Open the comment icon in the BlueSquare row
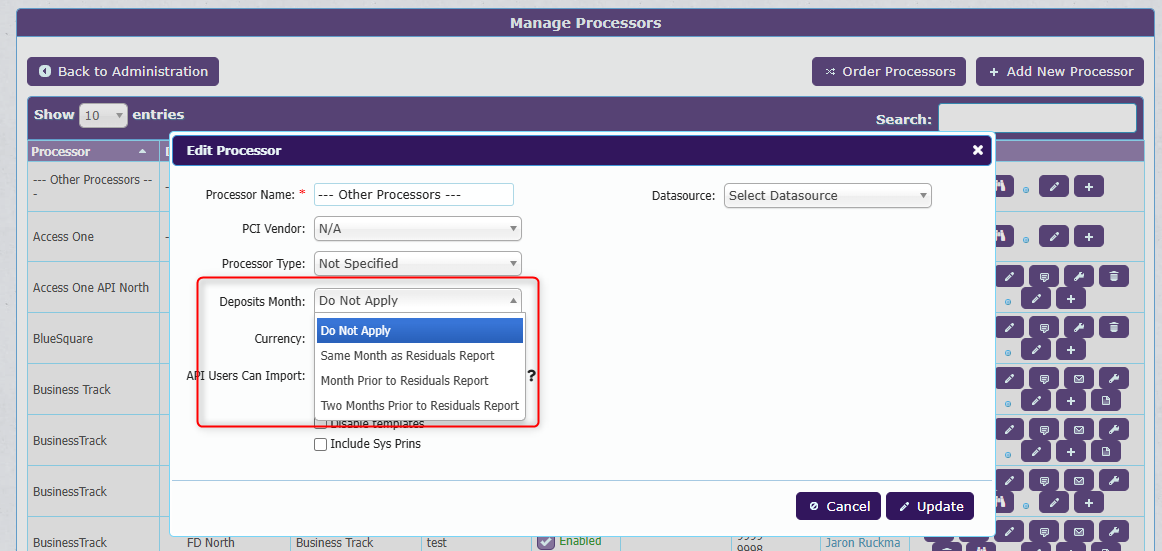This screenshot has height=551, width=1162. [1044, 327]
